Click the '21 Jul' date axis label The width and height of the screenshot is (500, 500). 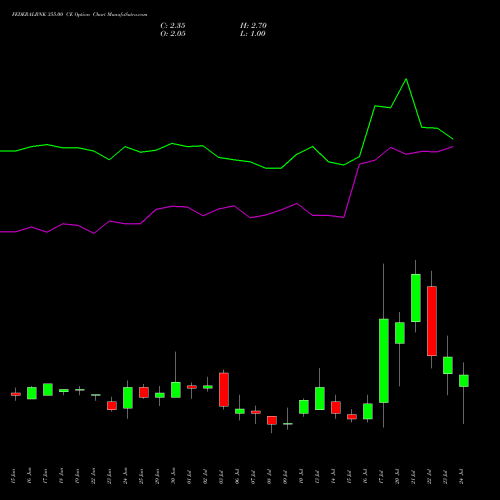413,477
